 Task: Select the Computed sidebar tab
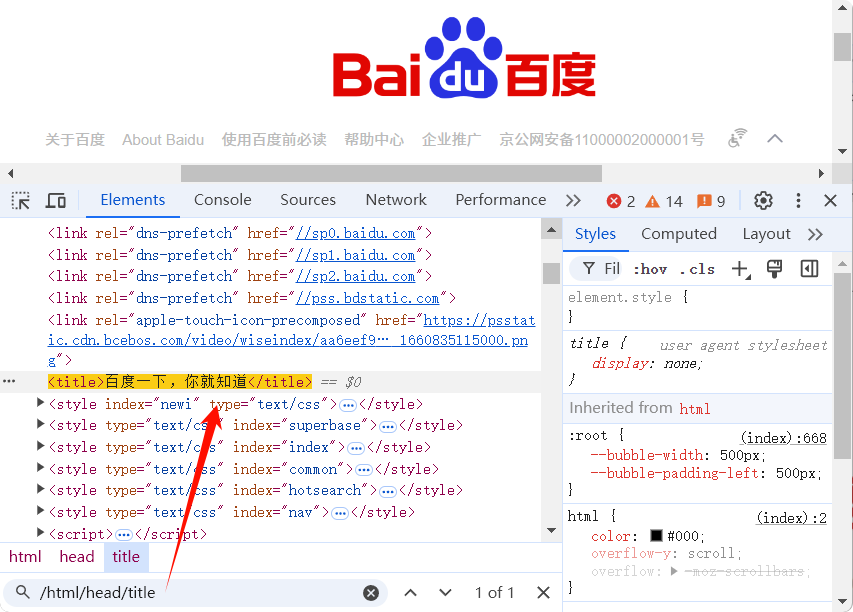[678, 234]
